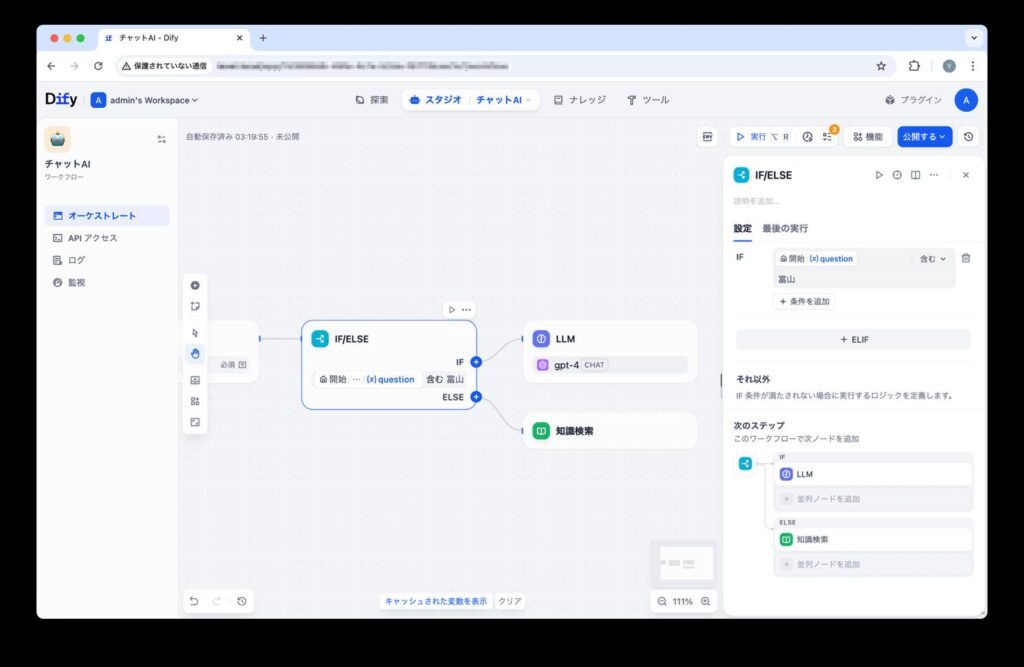Zoom in using the plus control near 111%
The image size is (1024, 667).
pyautogui.click(x=705, y=603)
